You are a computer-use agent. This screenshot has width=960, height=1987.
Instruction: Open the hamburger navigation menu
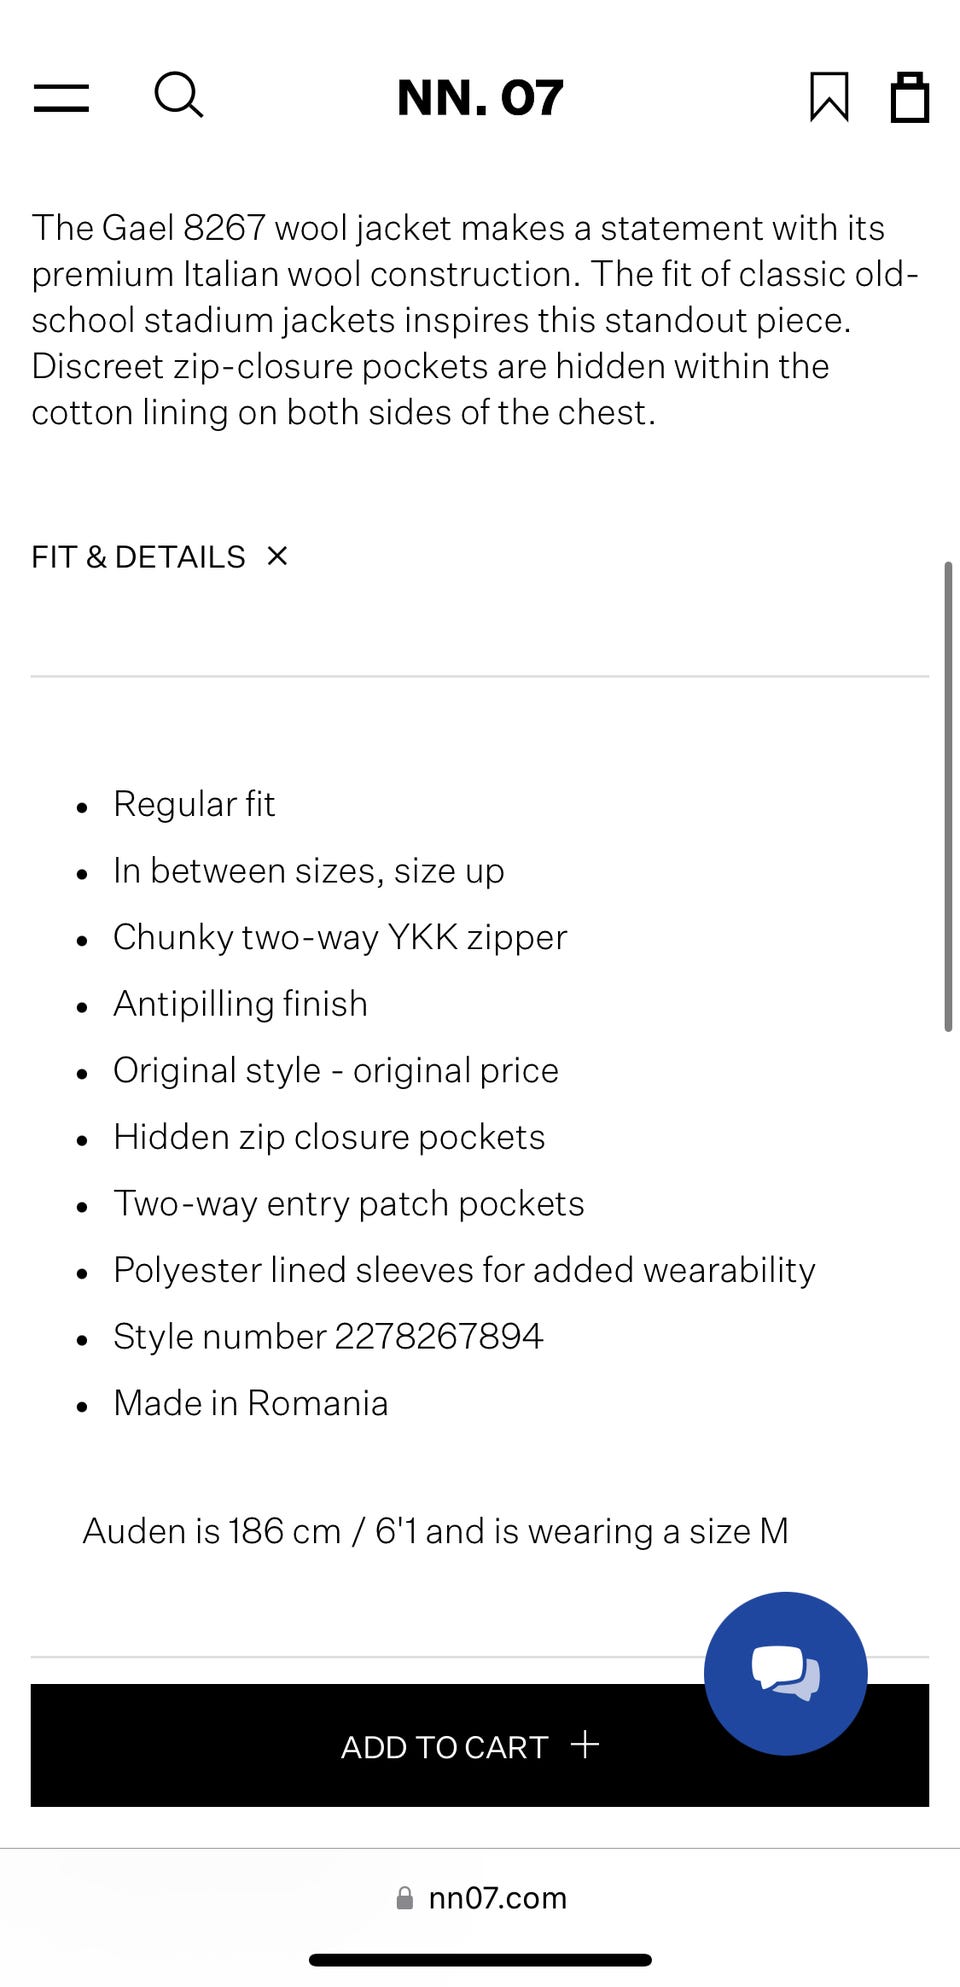[x=61, y=97]
